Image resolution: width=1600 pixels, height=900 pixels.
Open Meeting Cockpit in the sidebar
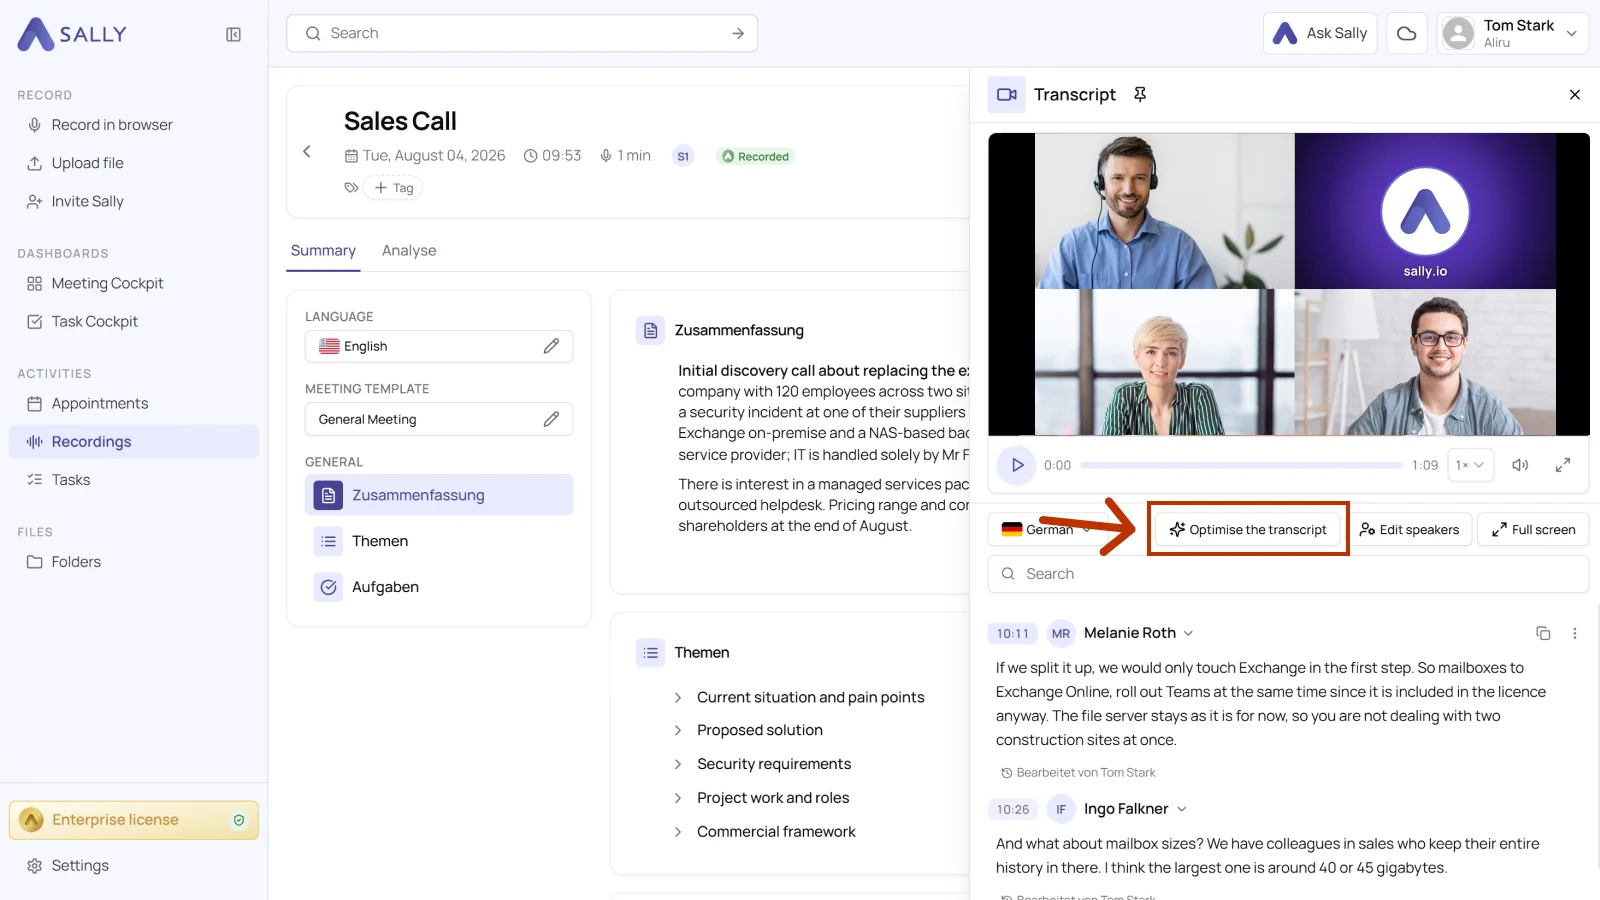pos(107,283)
